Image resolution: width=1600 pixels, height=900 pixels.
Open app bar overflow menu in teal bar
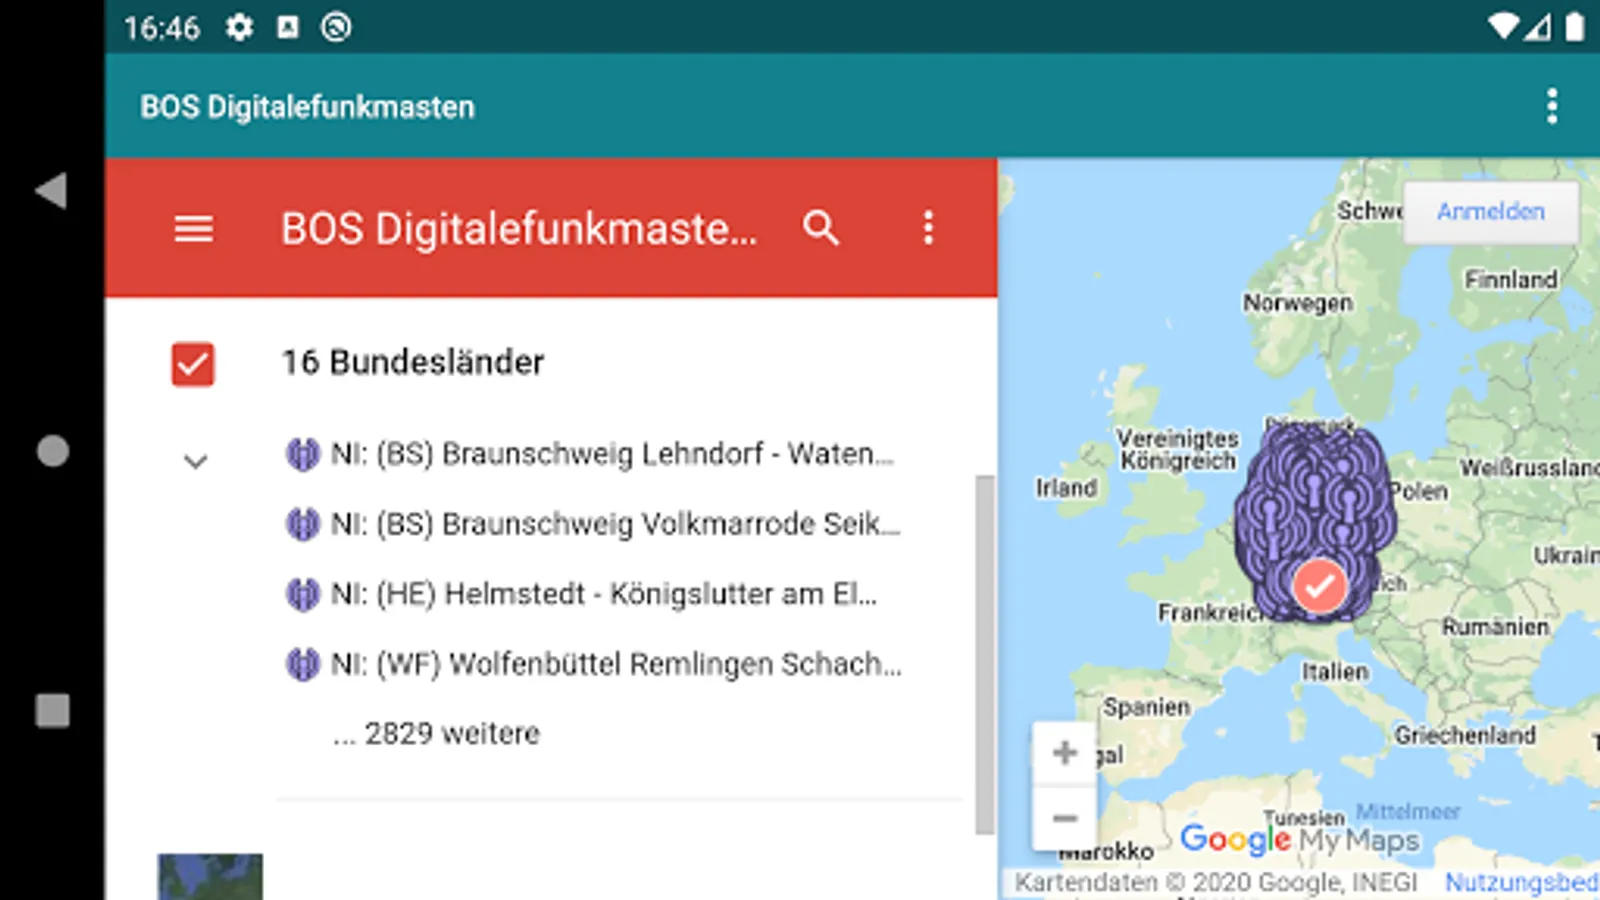point(1552,106)
